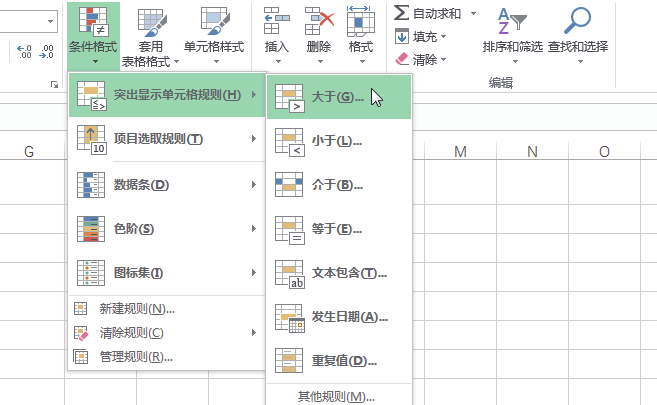Select column N header
Image resolution: width=657 pixels, height=405 pixels.
coord(532,151)
